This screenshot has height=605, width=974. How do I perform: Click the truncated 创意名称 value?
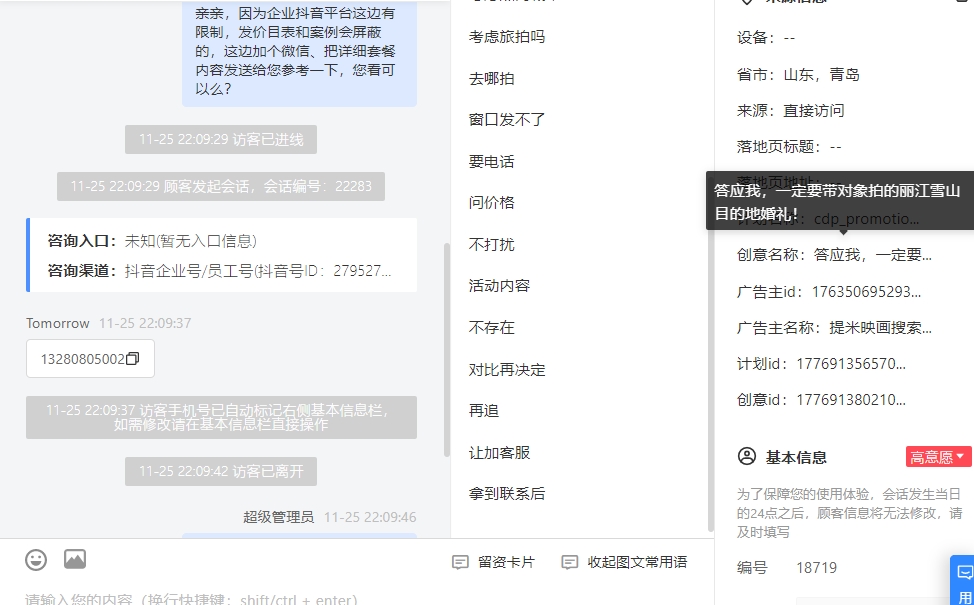click(872, 255)
